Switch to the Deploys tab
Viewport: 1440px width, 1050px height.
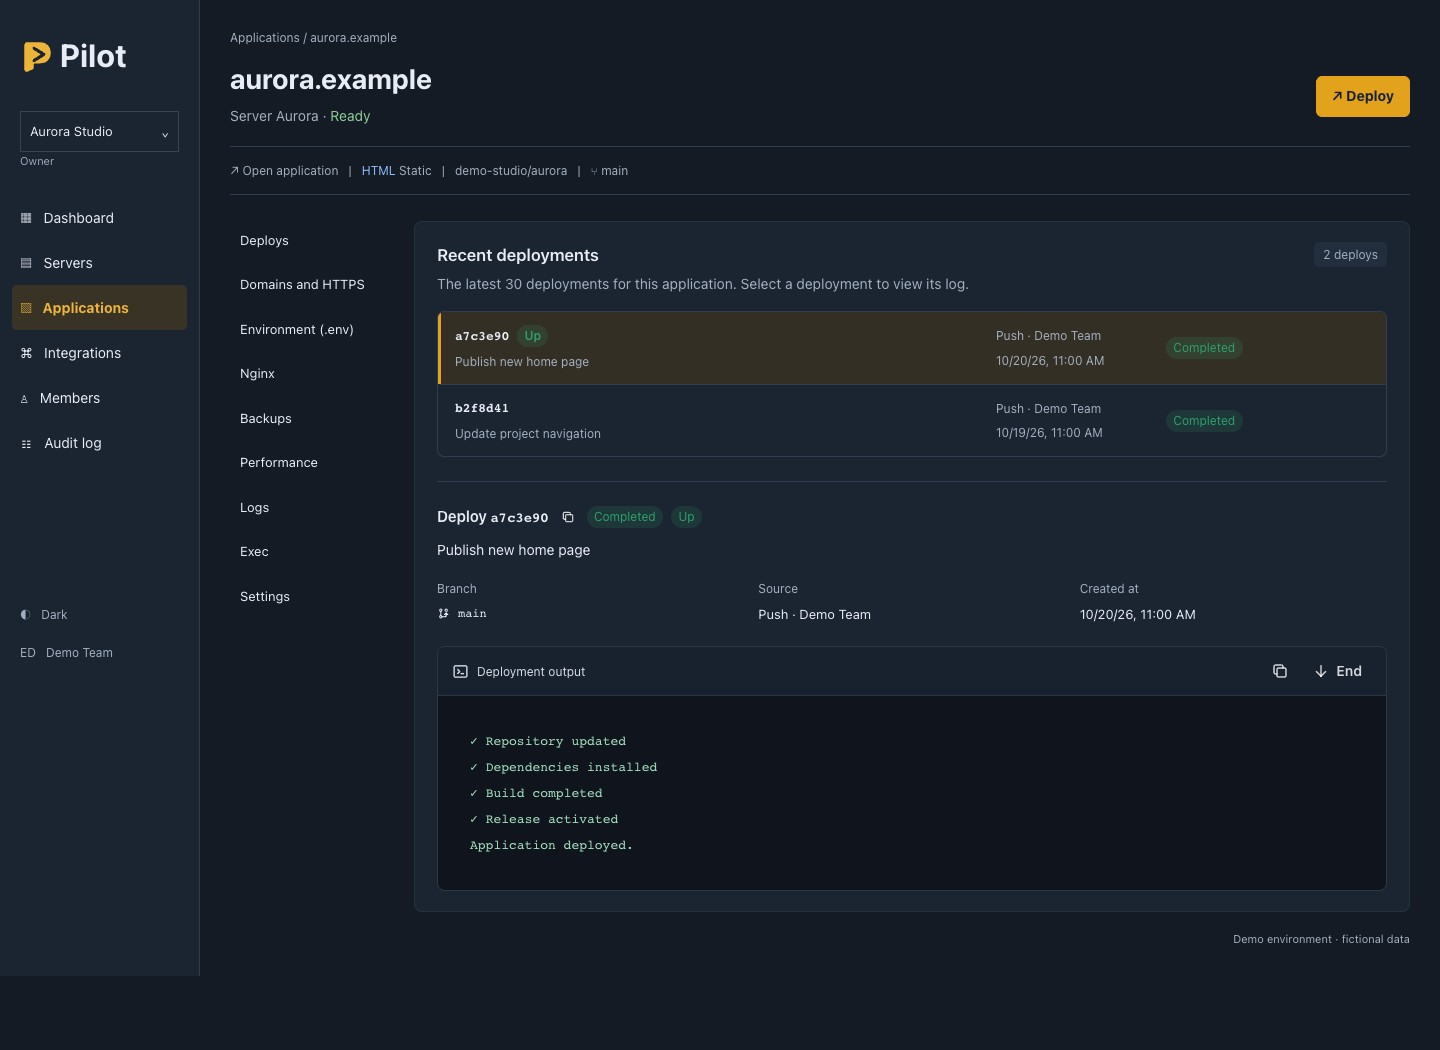(x=264, y=241)
